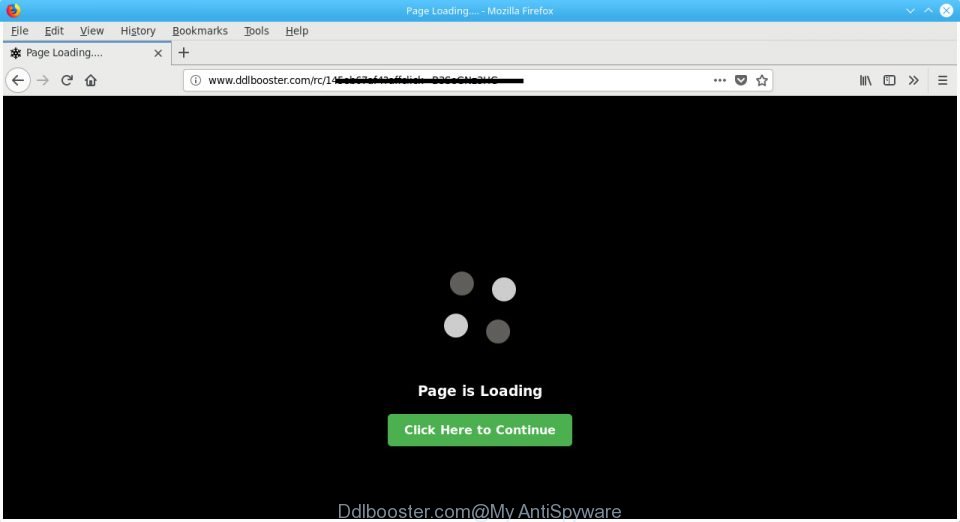This screenshot has height=522, width=960.
Task: Open the History menu
Action: pos(138,31)
